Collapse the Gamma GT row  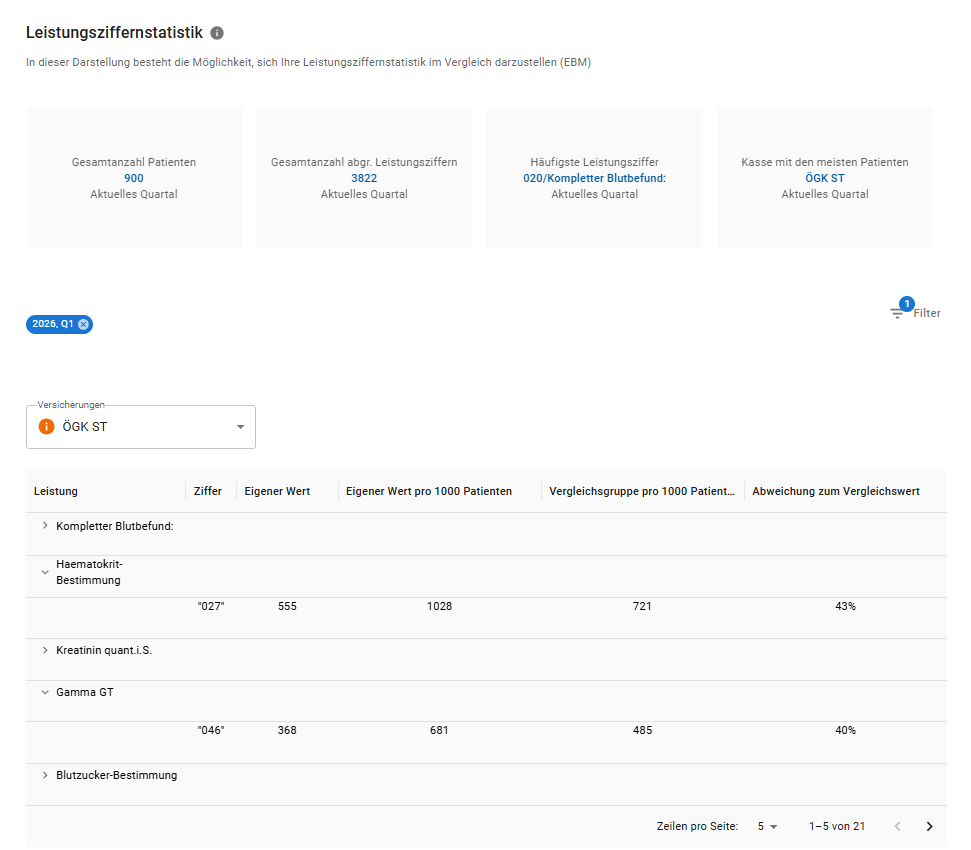point(45,692)
